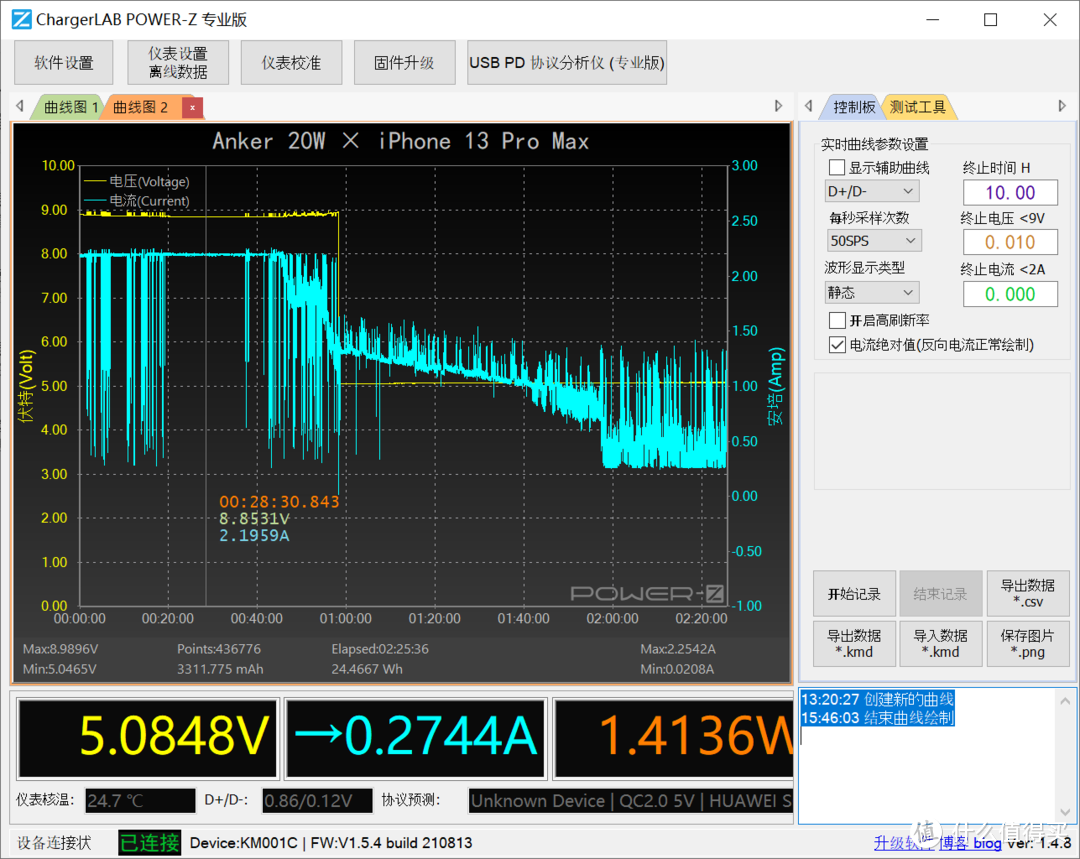Viewport: 1080px width, 859px height.
Task: Open the 50SPS sampling rate dropdown
Action: click(x=873, y=241)
